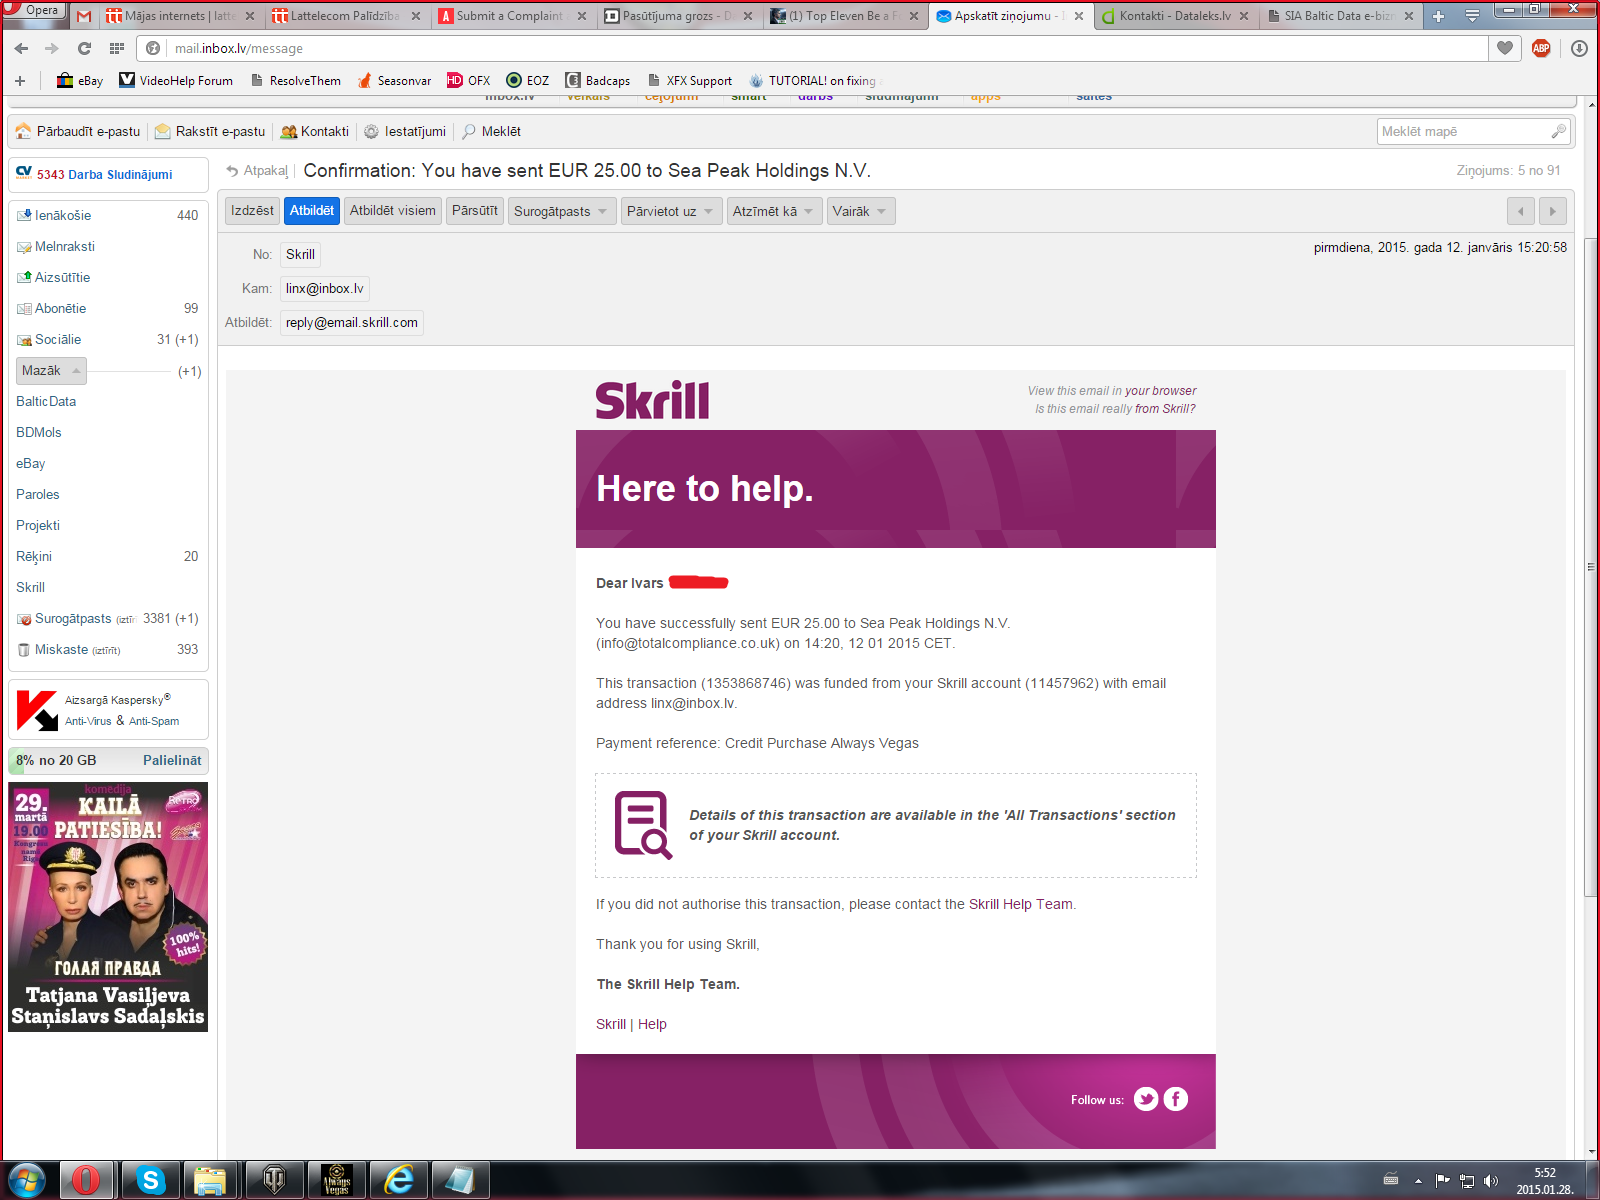The height and width of the screenshot is (1200, 1600).
Task: Go to next message arrow
Action: pos(1552,211)
